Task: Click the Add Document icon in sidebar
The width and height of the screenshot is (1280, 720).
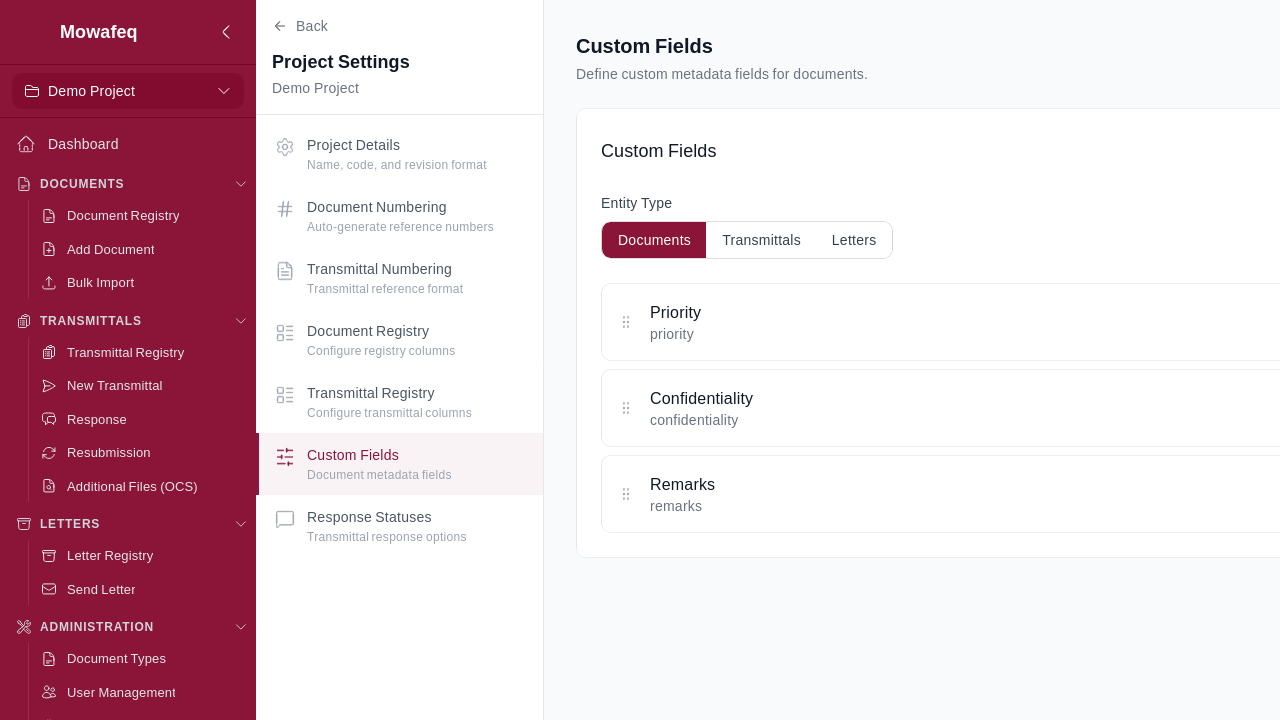Action: pyautogui.click(x=49, y=250)
